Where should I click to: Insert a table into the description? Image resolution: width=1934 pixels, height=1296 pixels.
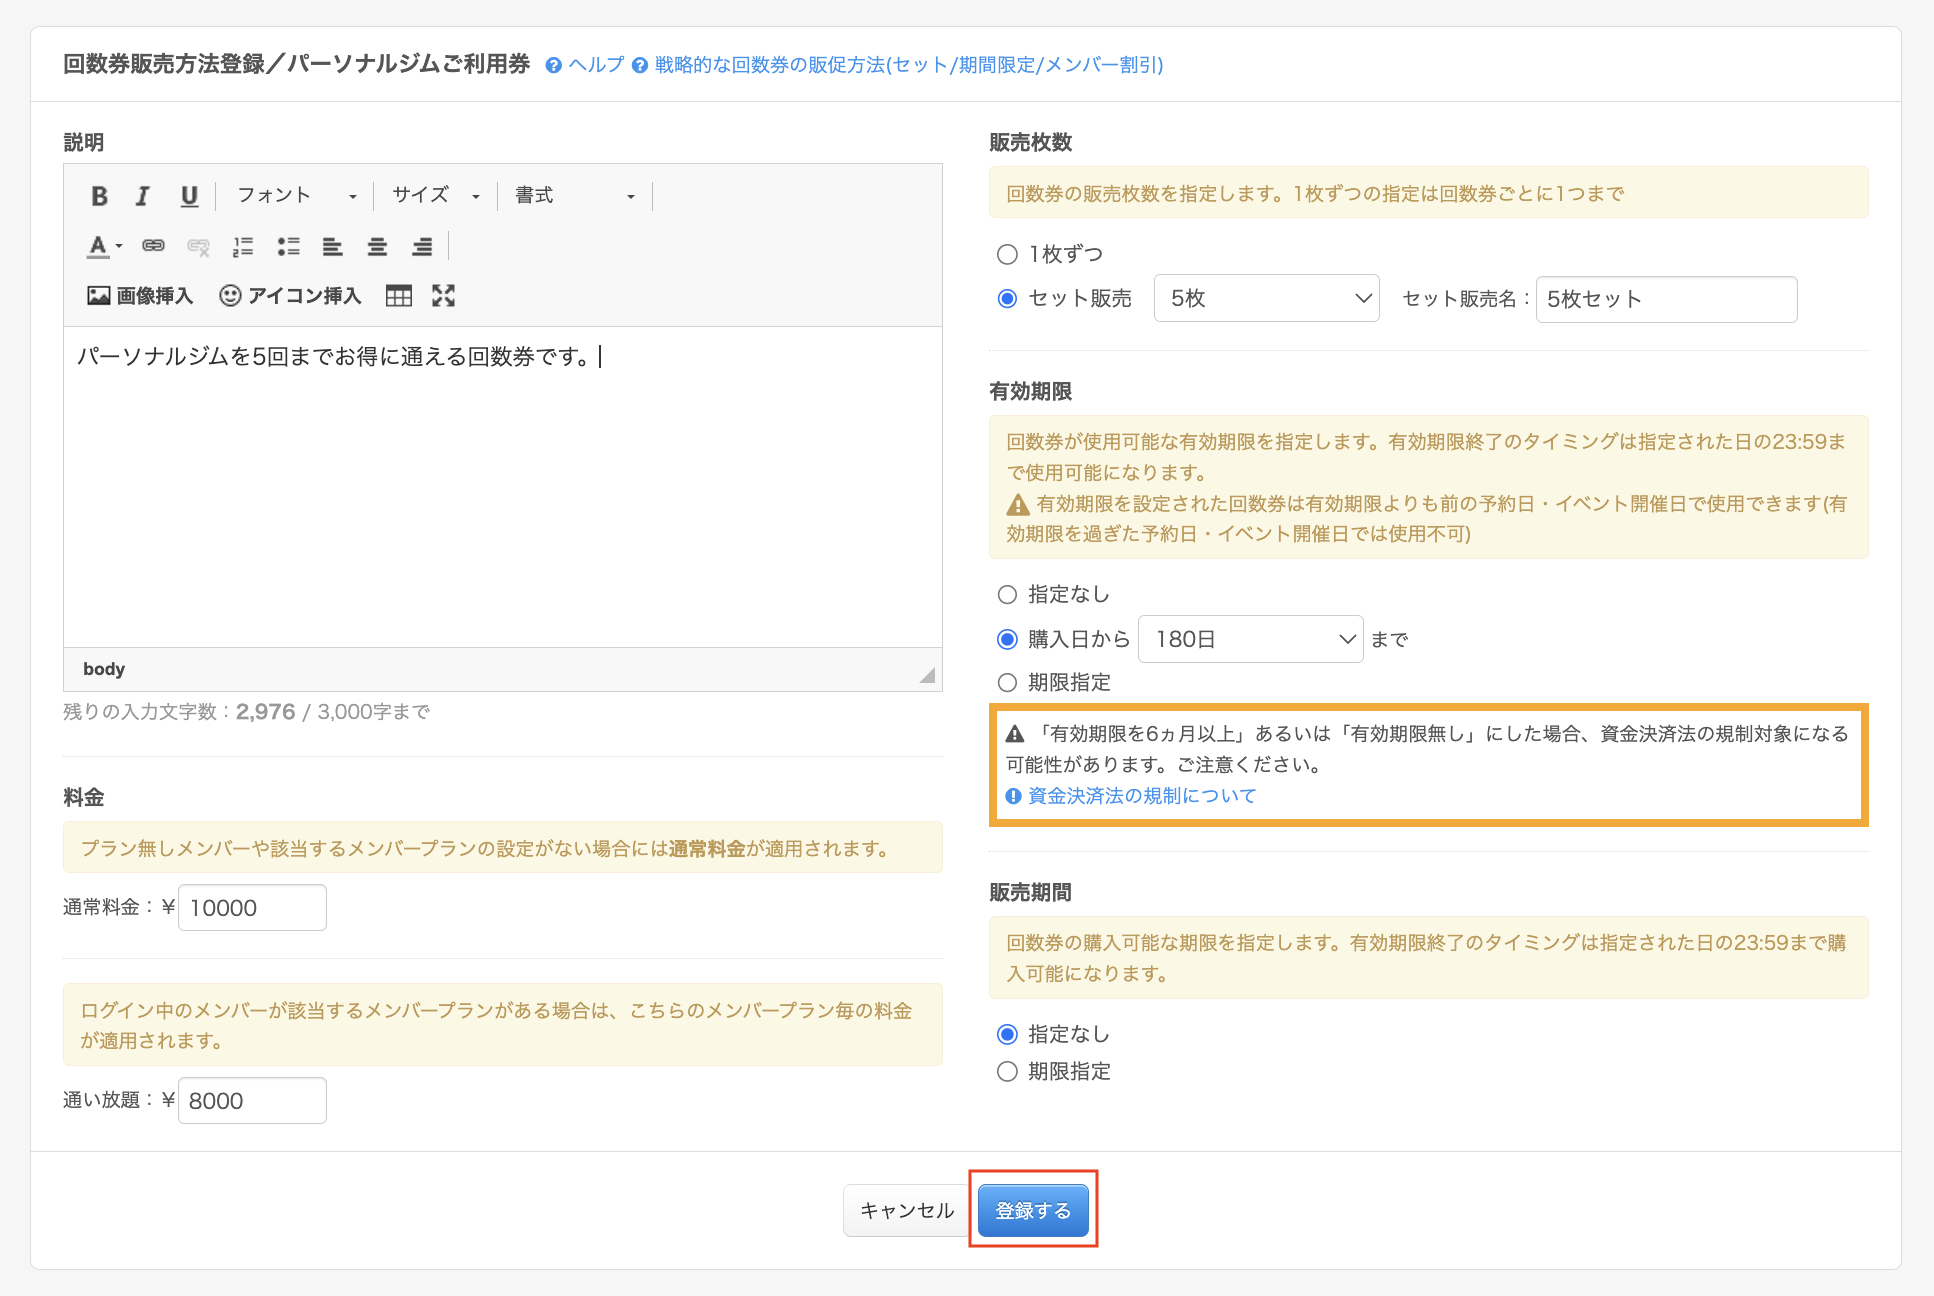click(399, 296)
